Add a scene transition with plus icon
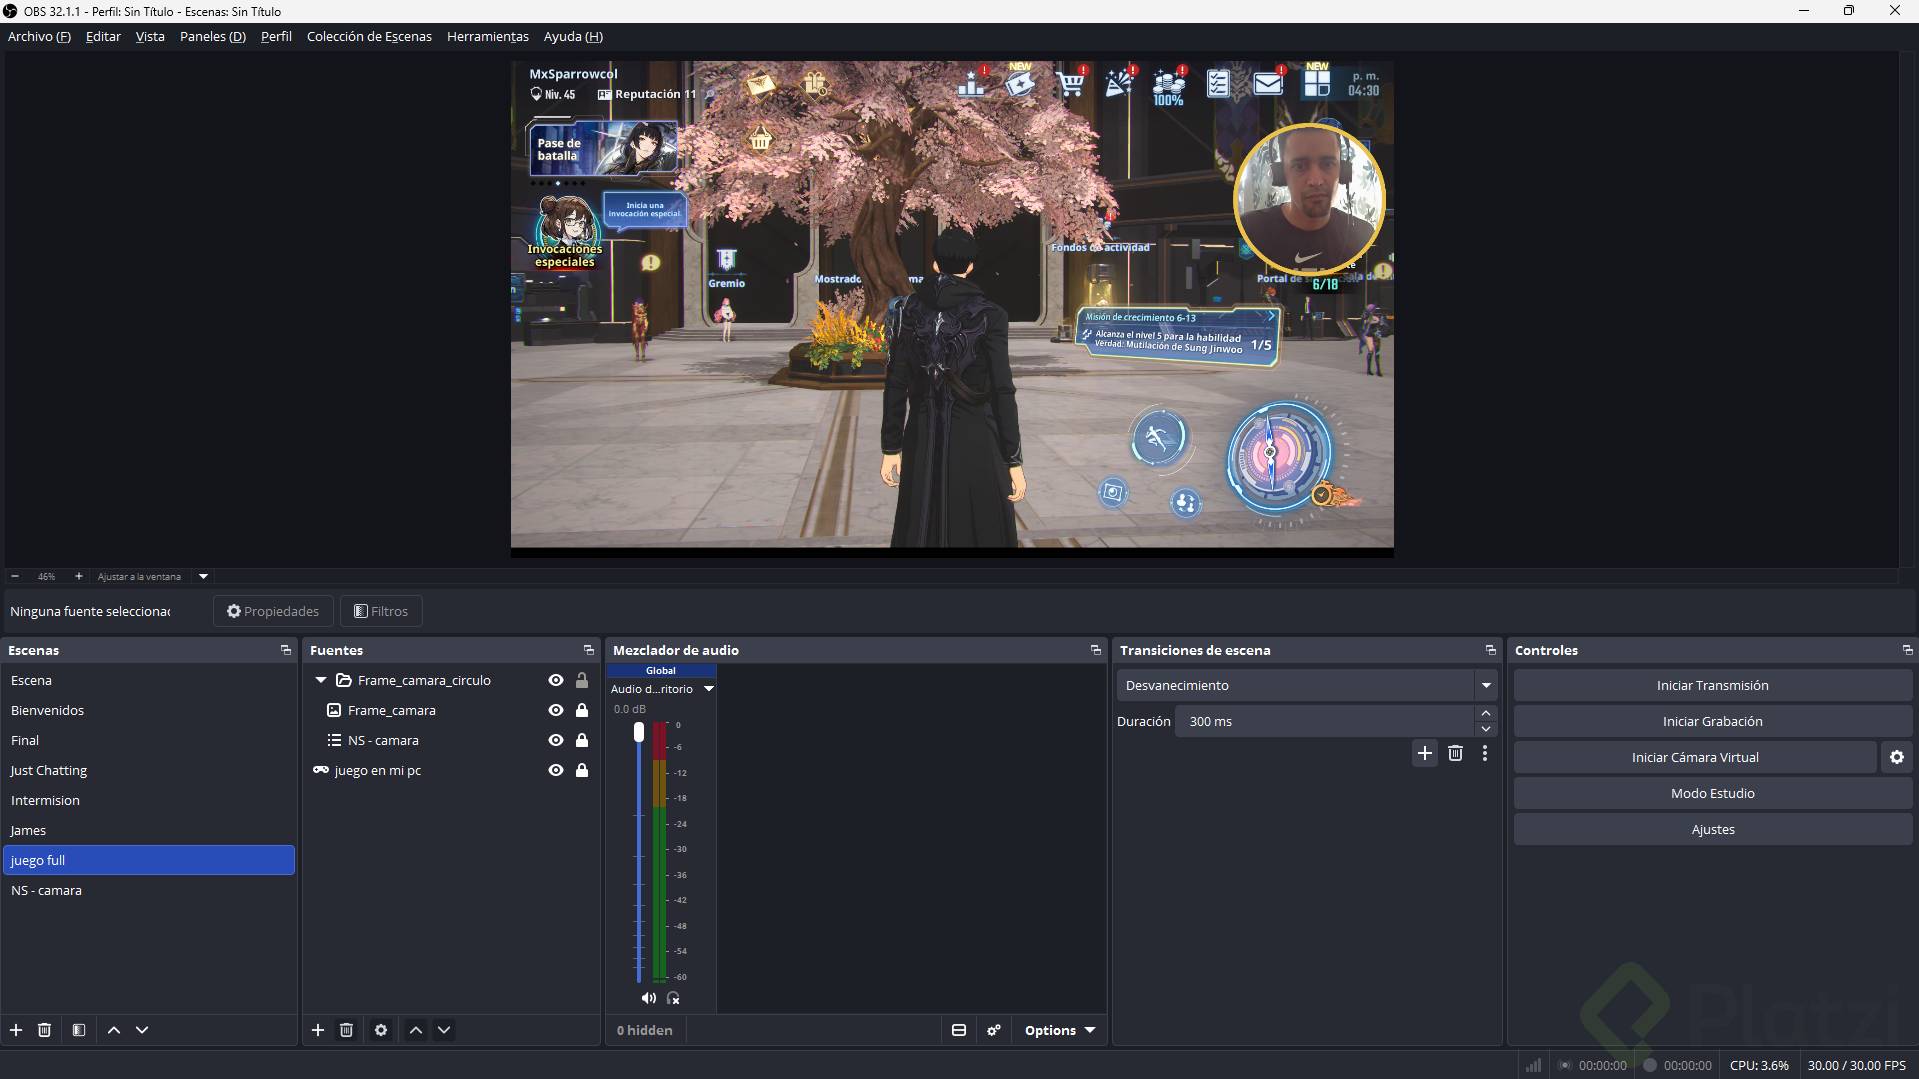Viewport: 1919px width, 1079px height. [x=1425, y=753]
